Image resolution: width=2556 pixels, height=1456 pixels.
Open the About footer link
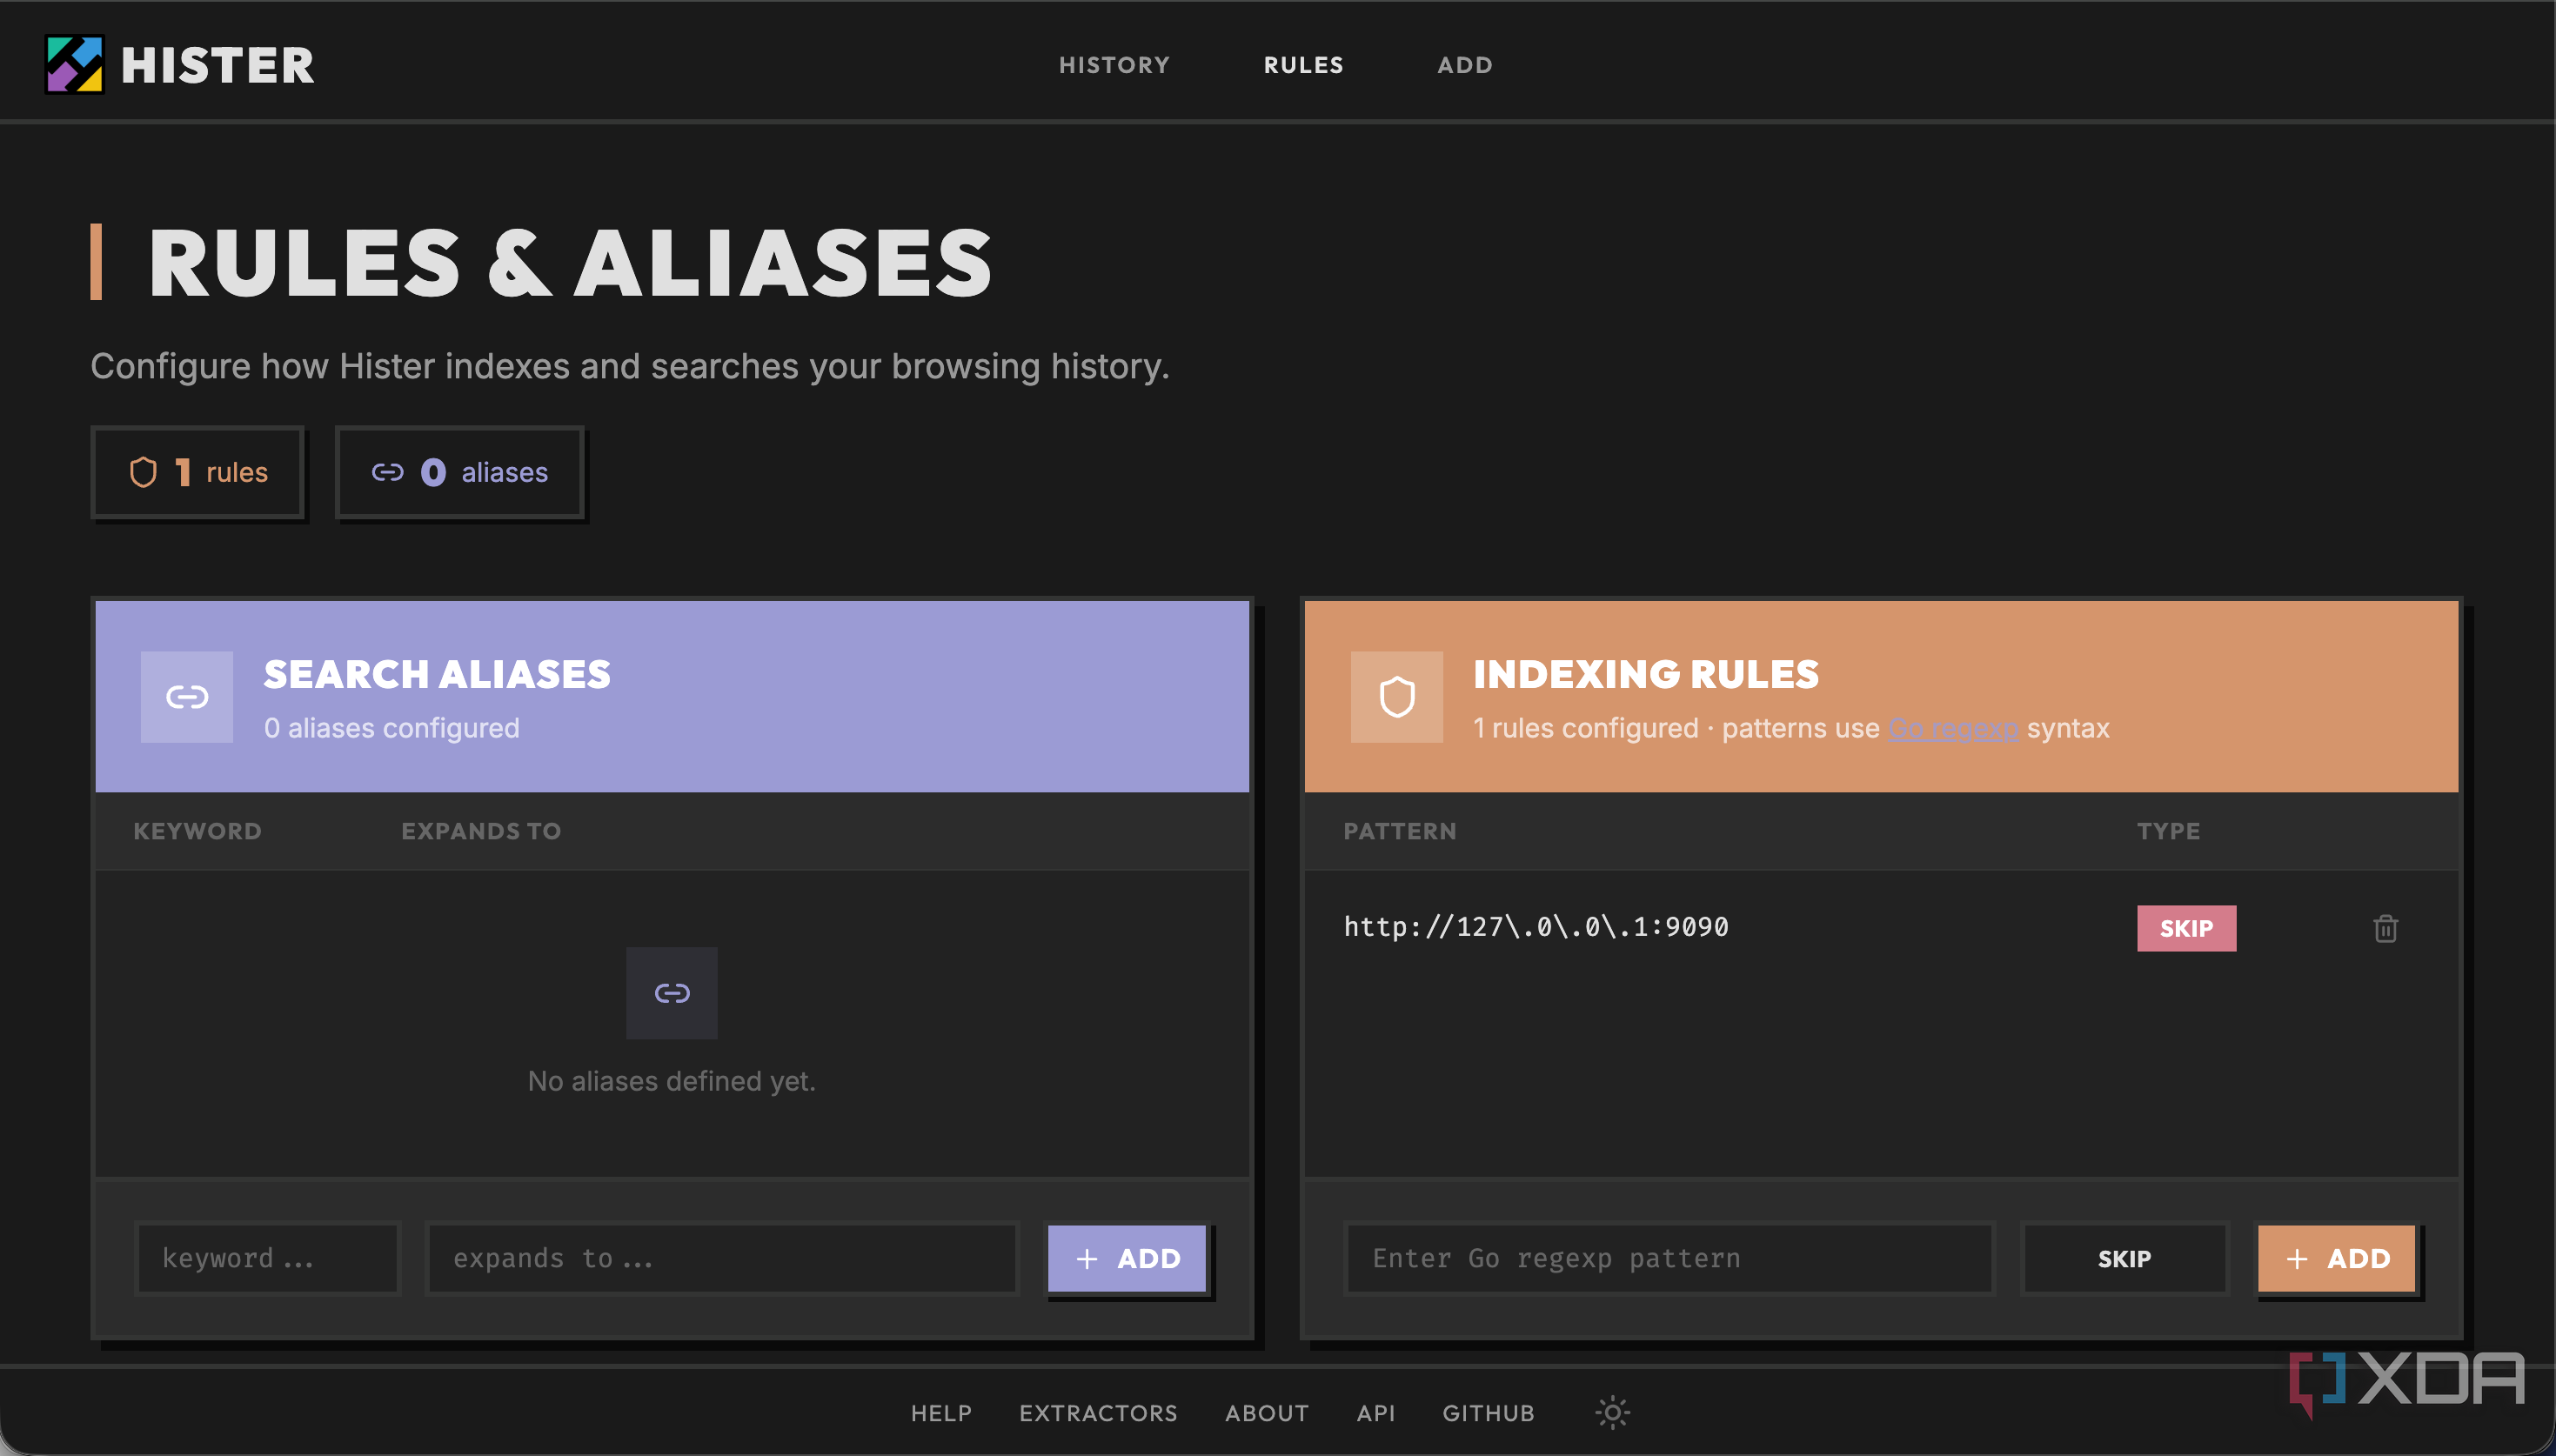coord(1267,1413)
